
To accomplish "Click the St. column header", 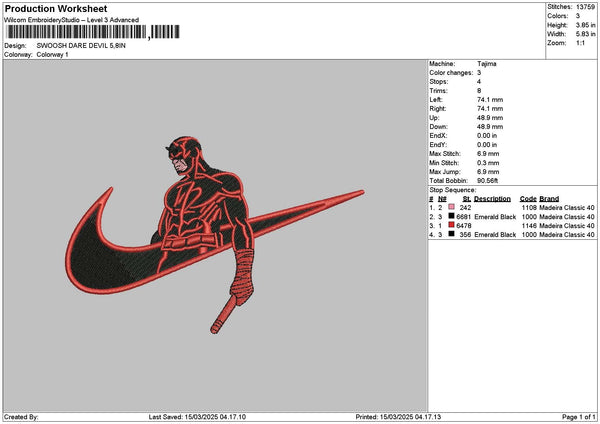I will point(466,198).
